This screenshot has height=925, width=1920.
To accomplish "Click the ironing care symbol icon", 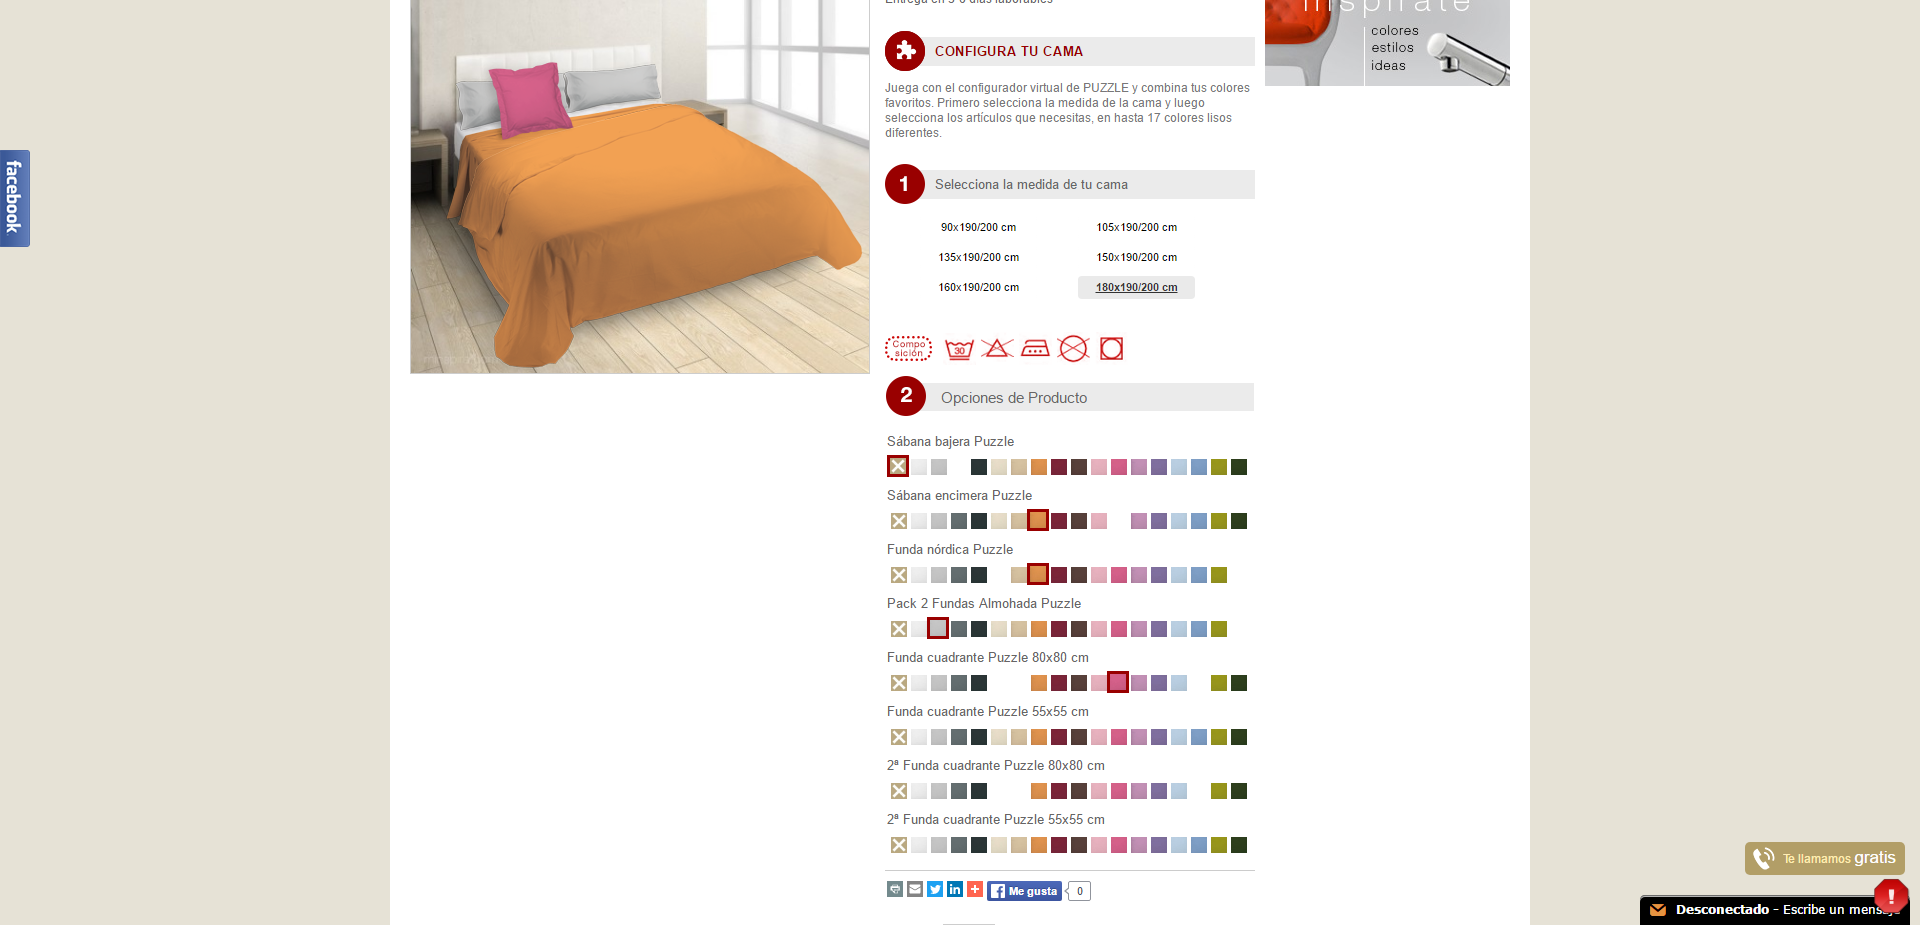I will pos(1035,348).
